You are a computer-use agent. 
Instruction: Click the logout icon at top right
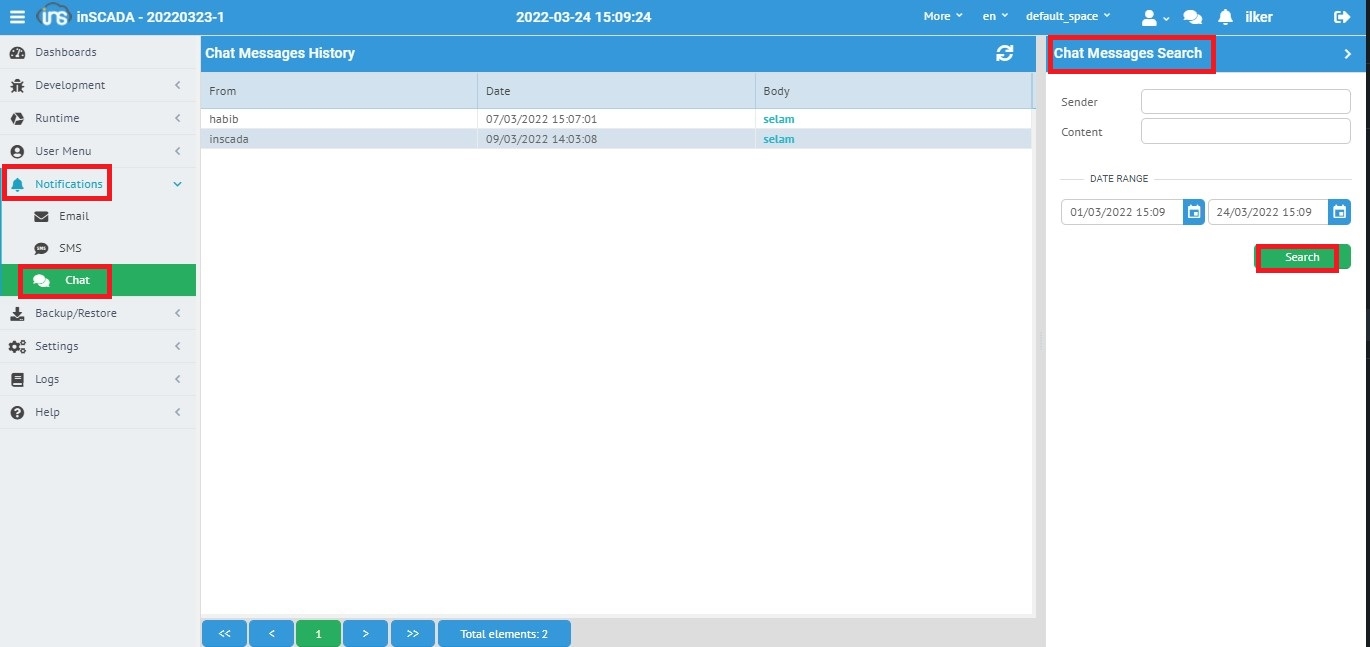[x=1342, y=17]
